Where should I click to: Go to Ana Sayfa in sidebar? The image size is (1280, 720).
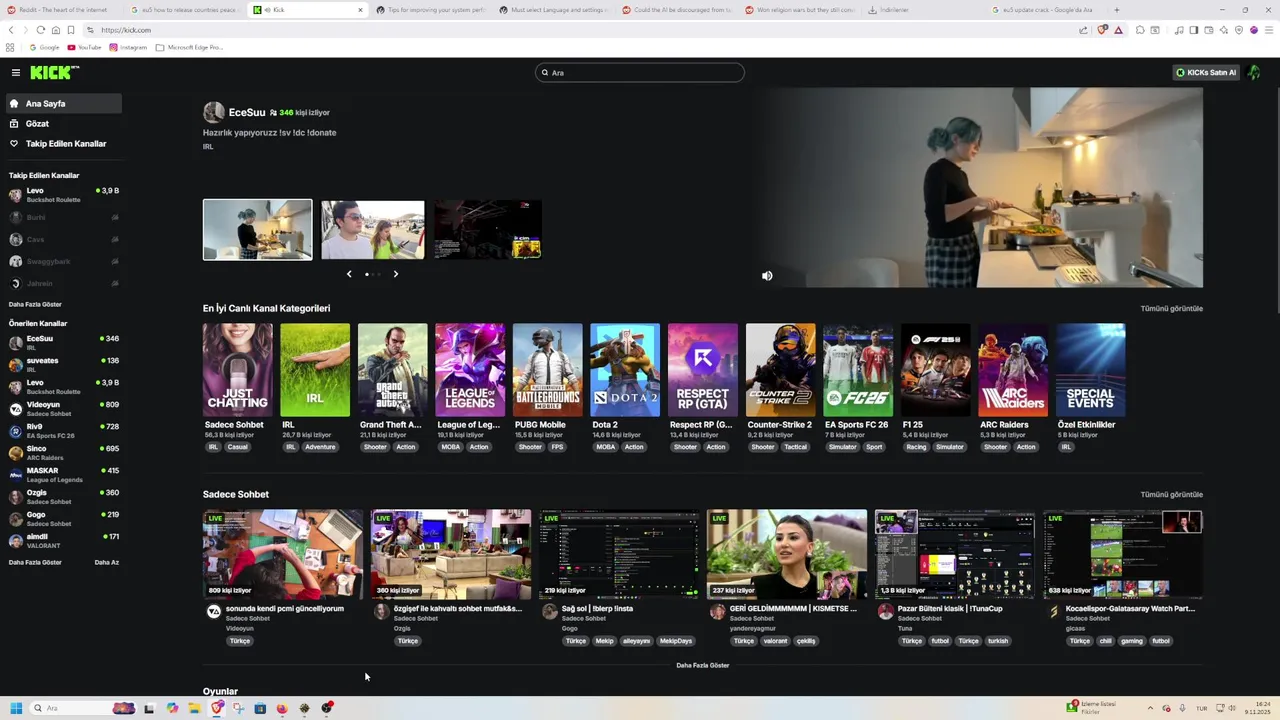62,103
